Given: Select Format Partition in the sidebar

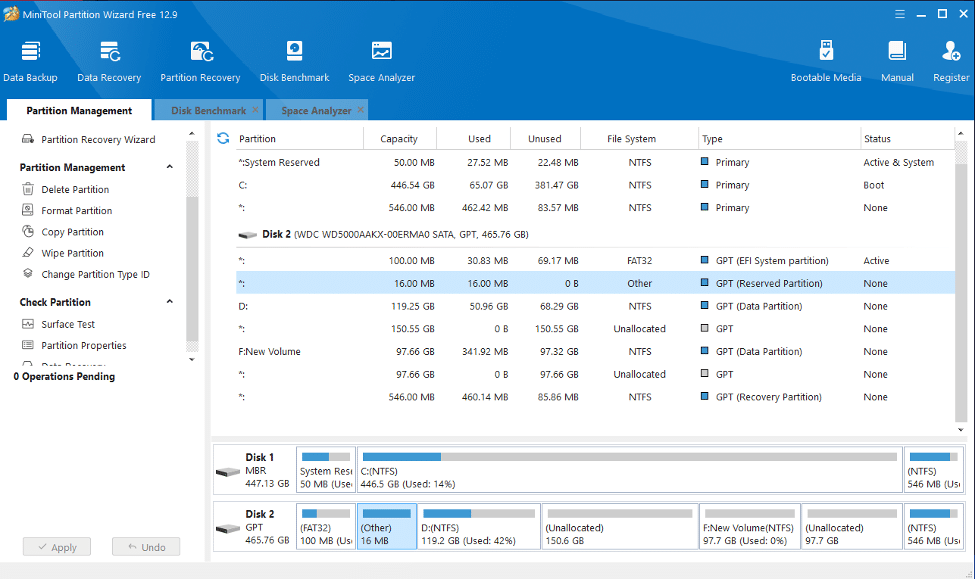Looking at the screenshot, I should click(x=77, y=211).
